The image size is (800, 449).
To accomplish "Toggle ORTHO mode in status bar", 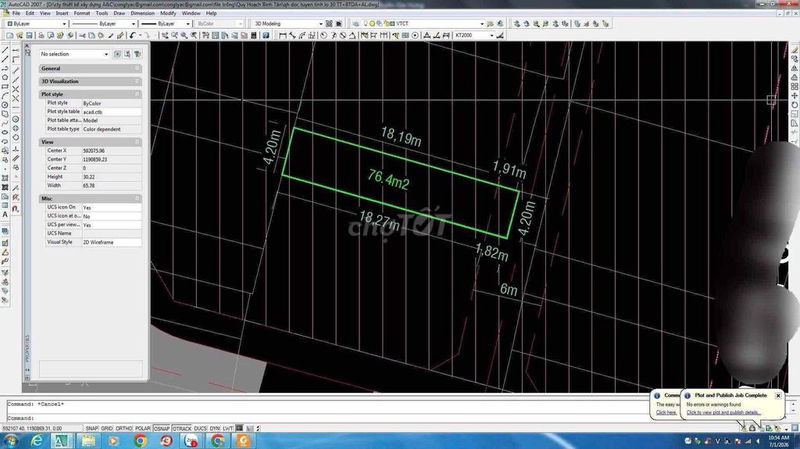I will [124, 428].
